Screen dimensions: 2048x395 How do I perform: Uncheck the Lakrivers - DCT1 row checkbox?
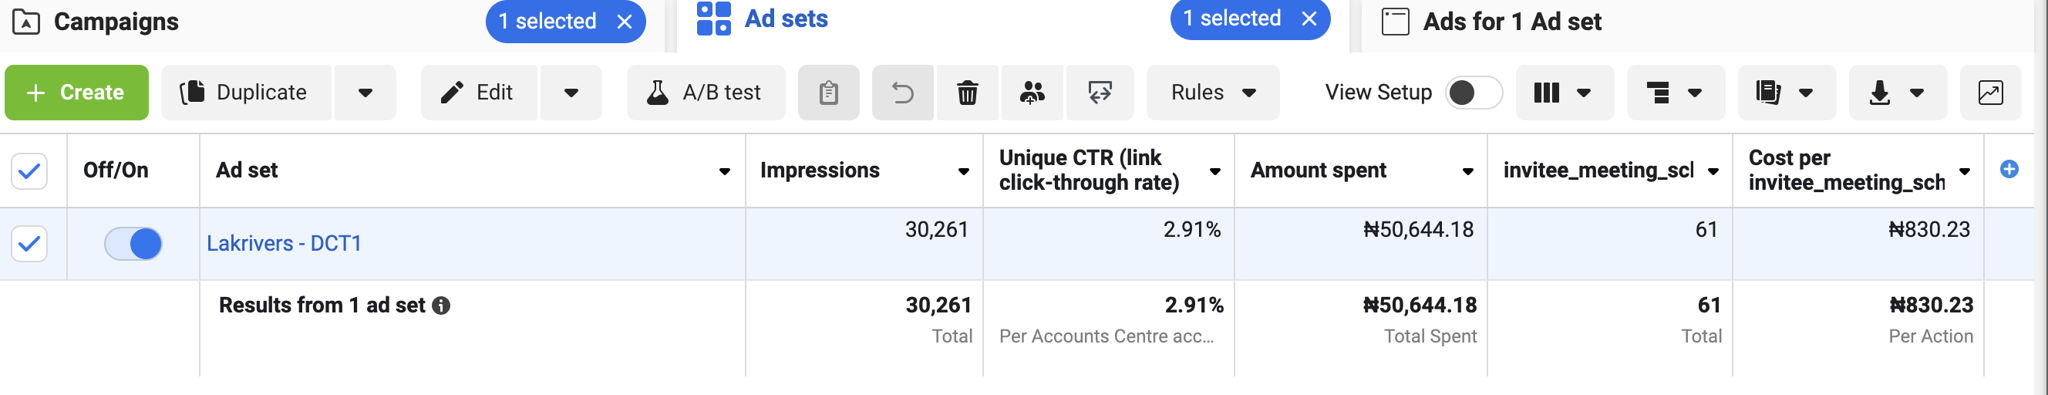(30, 243)
